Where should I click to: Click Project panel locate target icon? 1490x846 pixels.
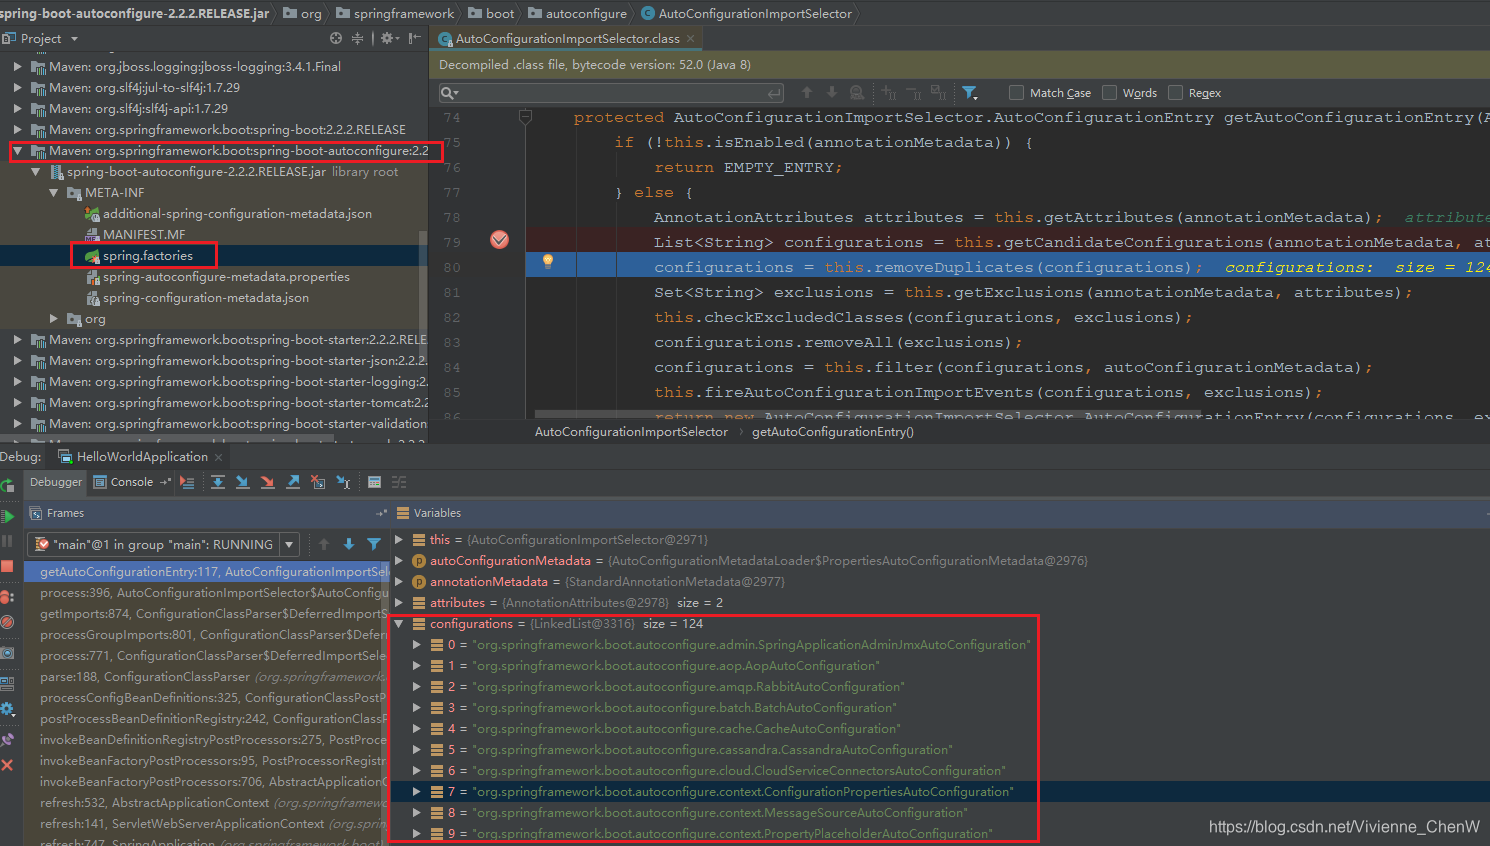click(336, 38)
